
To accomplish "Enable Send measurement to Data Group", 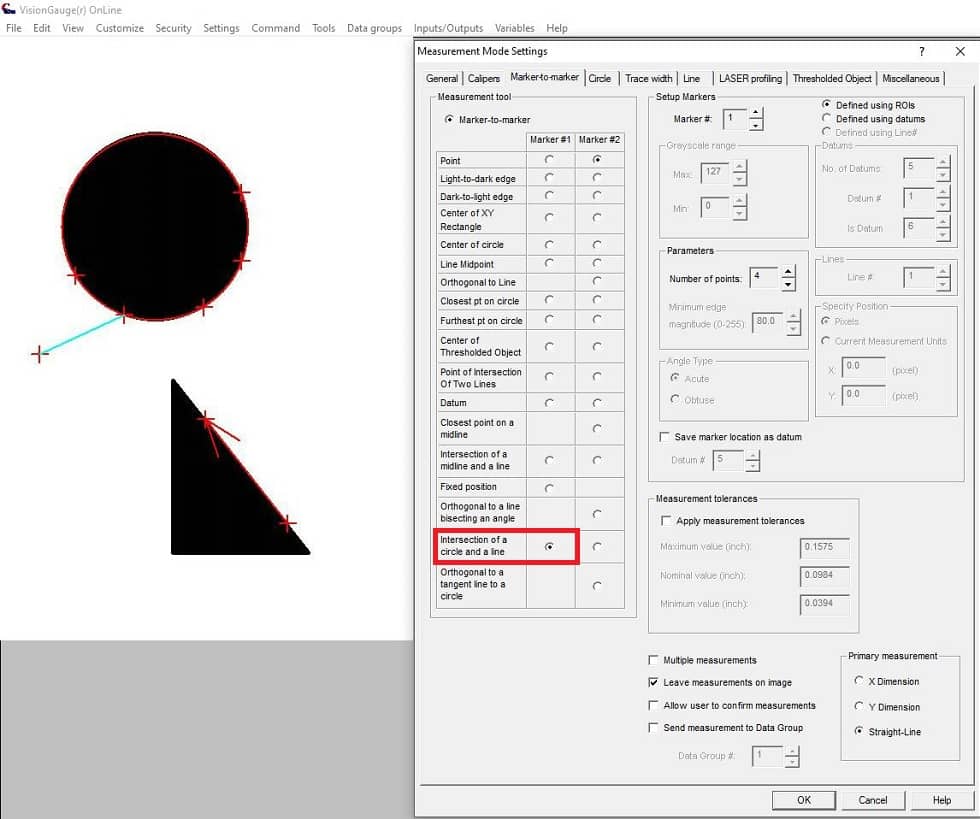I will (x=653, y=728).
